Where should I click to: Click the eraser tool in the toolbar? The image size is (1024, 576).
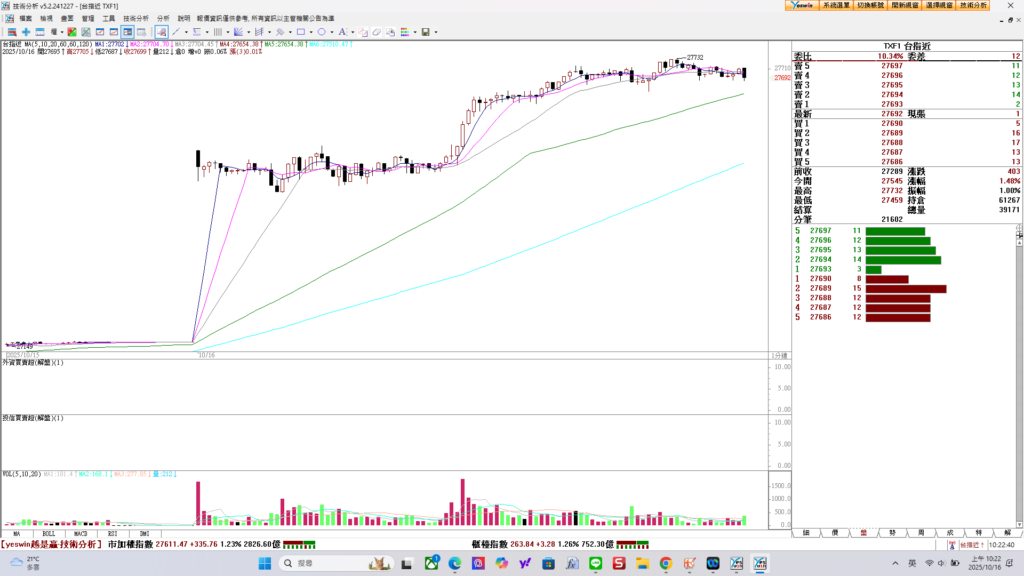coord(376,32)
